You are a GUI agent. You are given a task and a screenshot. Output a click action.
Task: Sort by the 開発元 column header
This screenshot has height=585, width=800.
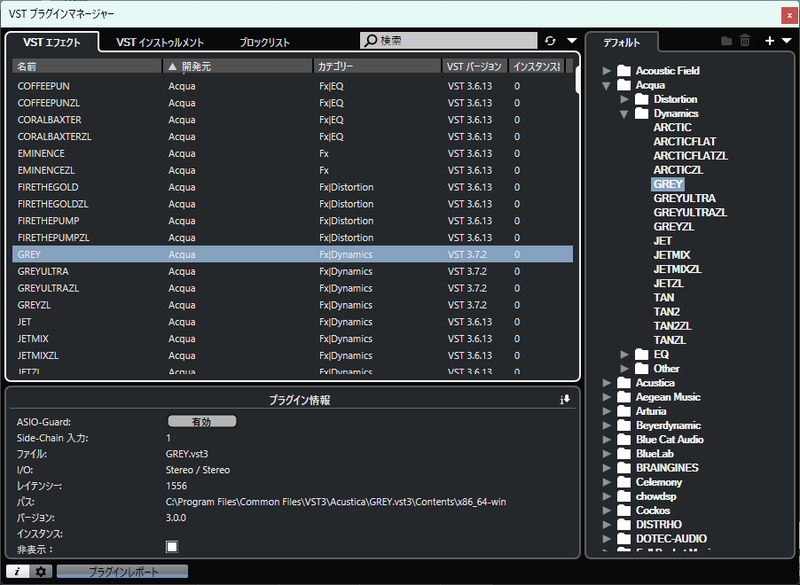238,66
